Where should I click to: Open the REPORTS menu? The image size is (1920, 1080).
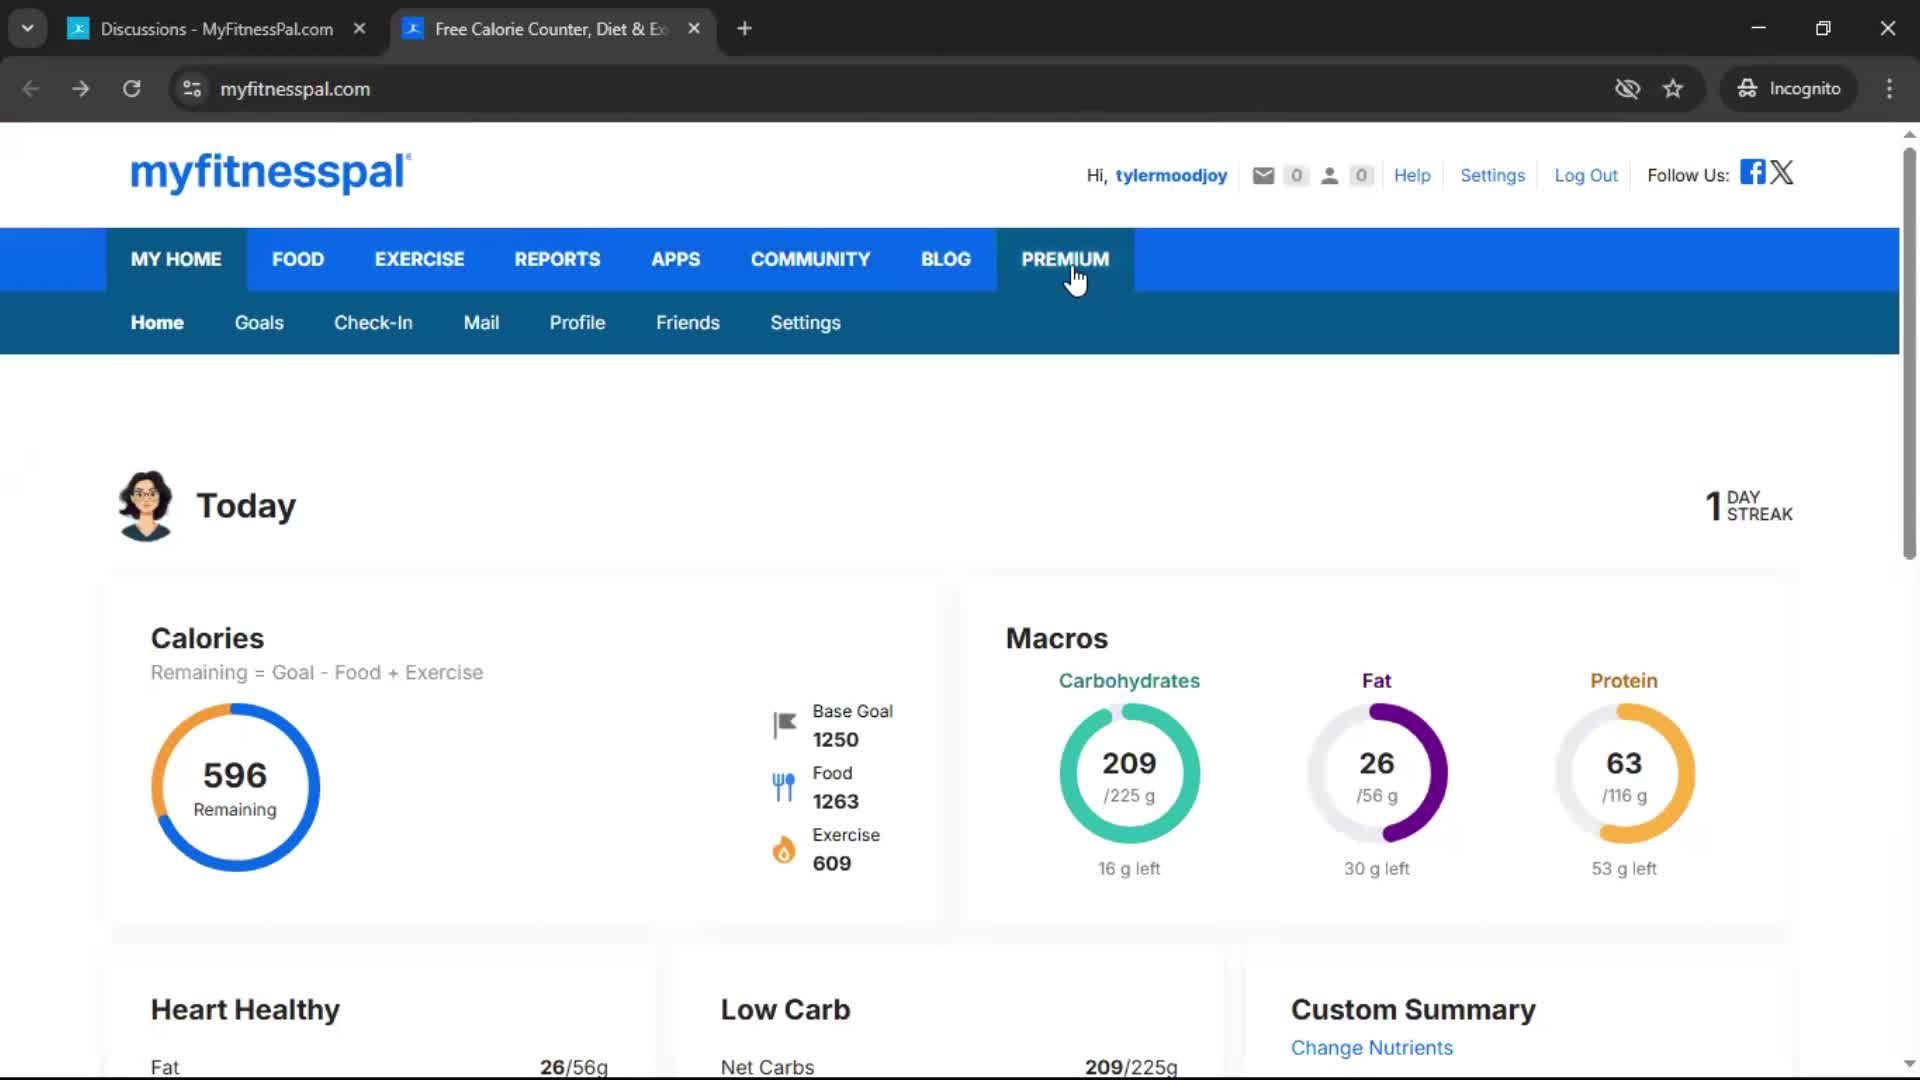click(557, 260)
